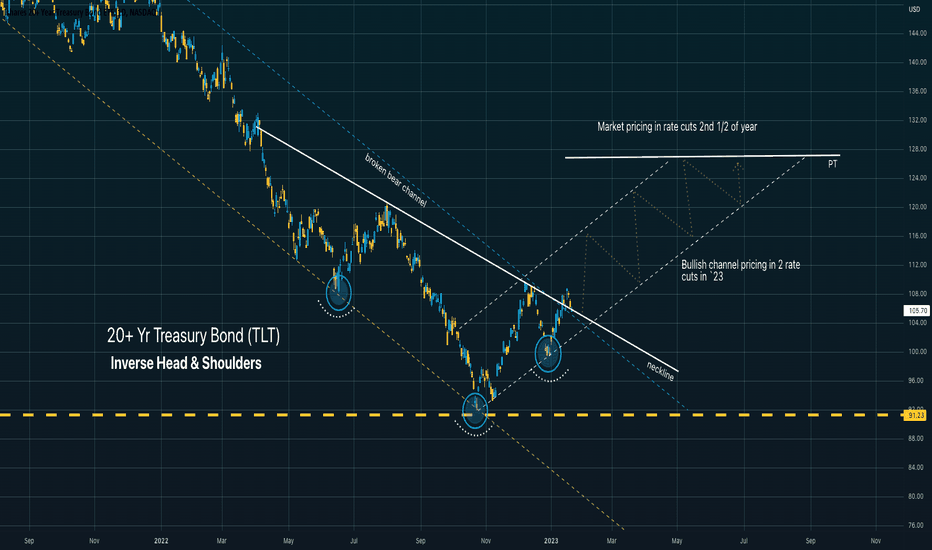Viewport: 932px width, 550px height.
Task: Click the 140.00 price axis label
Action: 917,62
